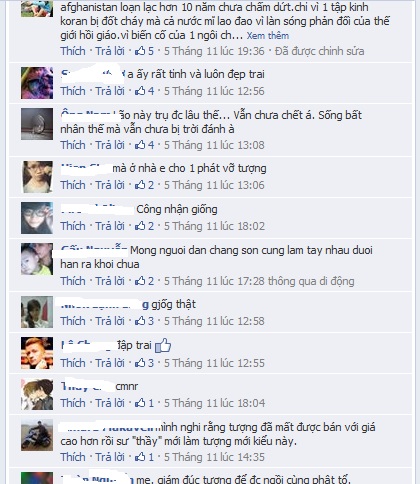This screenshot has height=484, width=420.
Task: Open avatar of girl with glasses at 13:06 comment
Action: pos(37,177)
